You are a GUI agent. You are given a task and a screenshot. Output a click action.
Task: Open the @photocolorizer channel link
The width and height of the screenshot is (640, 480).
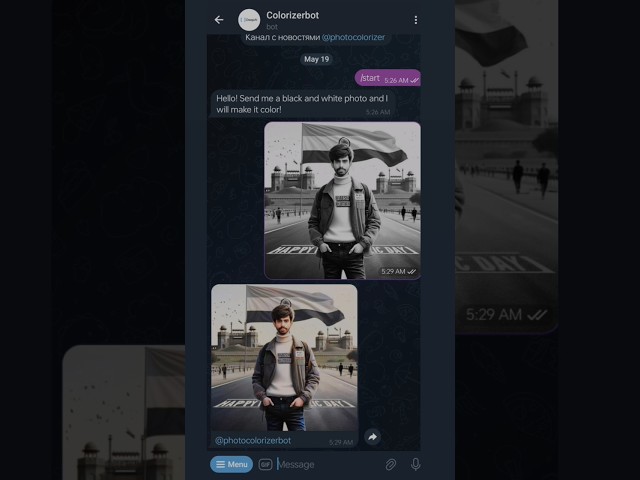(x=353, y=37)
